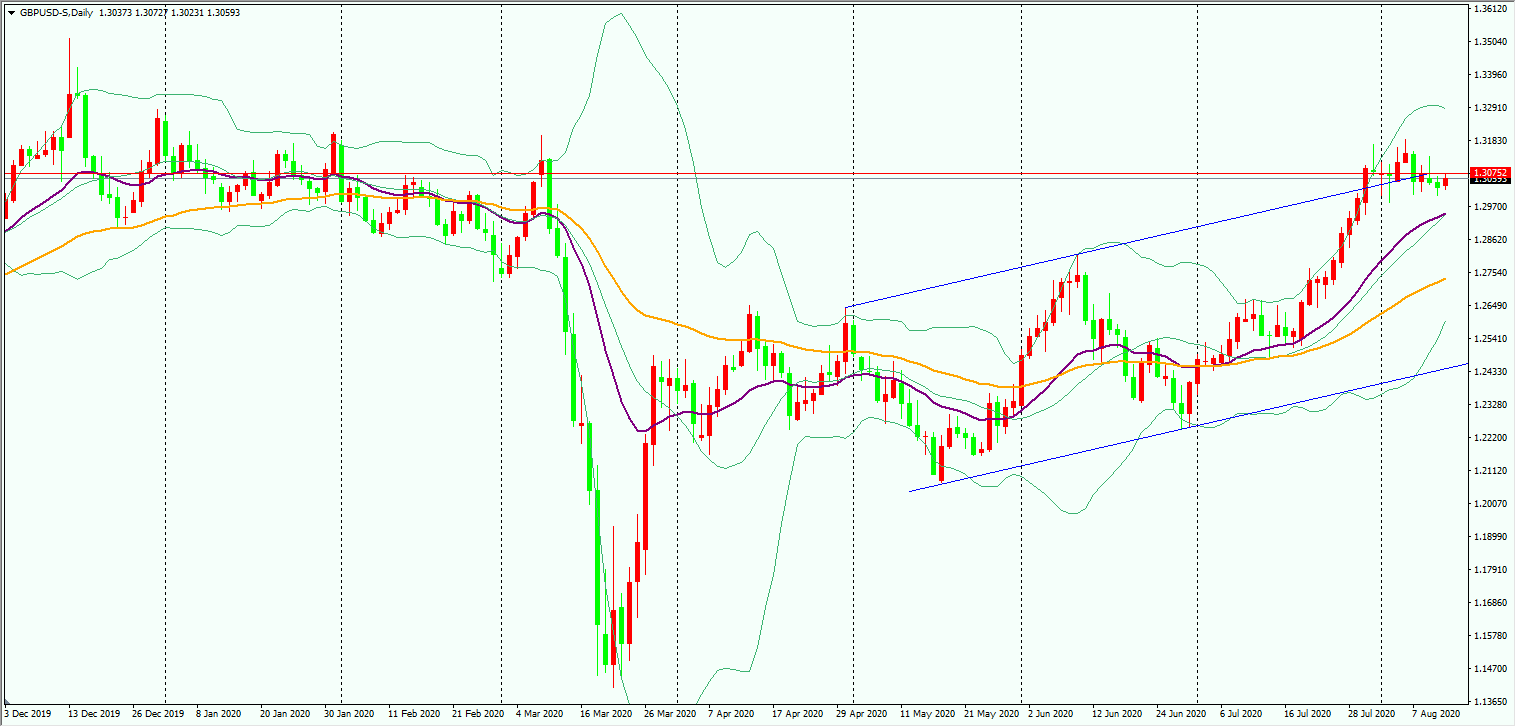Click the 26 Mar 2020 date label
The width and height of the screenshot is (1516, 727).
(x=669, y=715)
